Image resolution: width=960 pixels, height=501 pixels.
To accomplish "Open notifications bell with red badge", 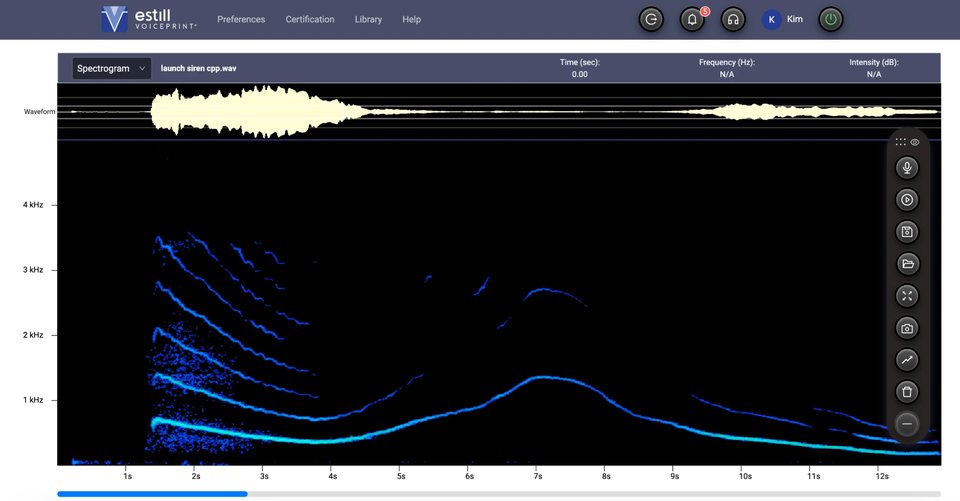I will 692,20.
